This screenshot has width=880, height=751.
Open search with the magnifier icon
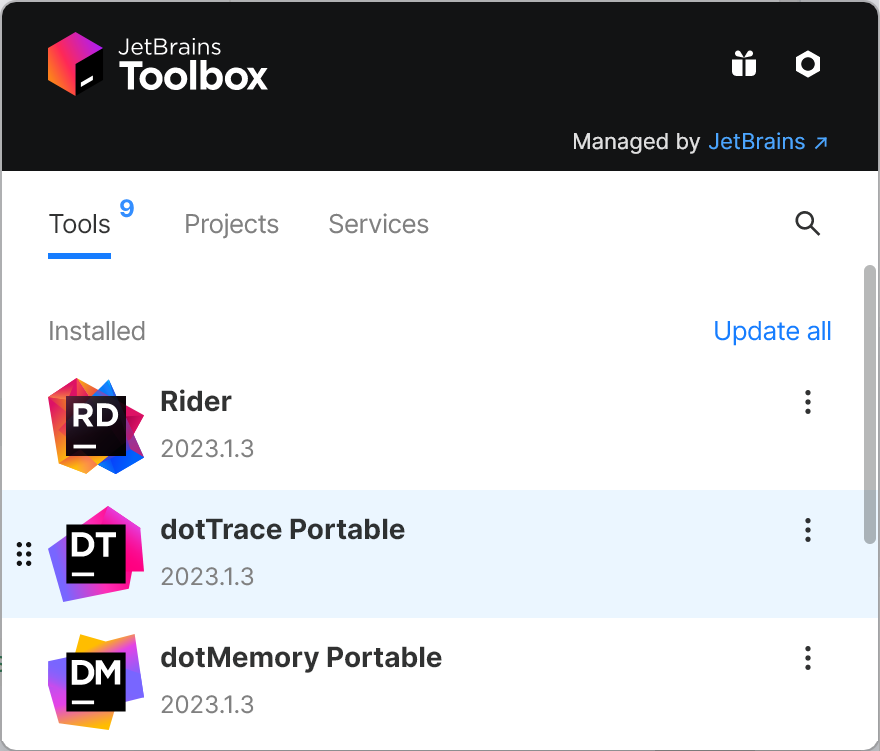click(807, 224)
